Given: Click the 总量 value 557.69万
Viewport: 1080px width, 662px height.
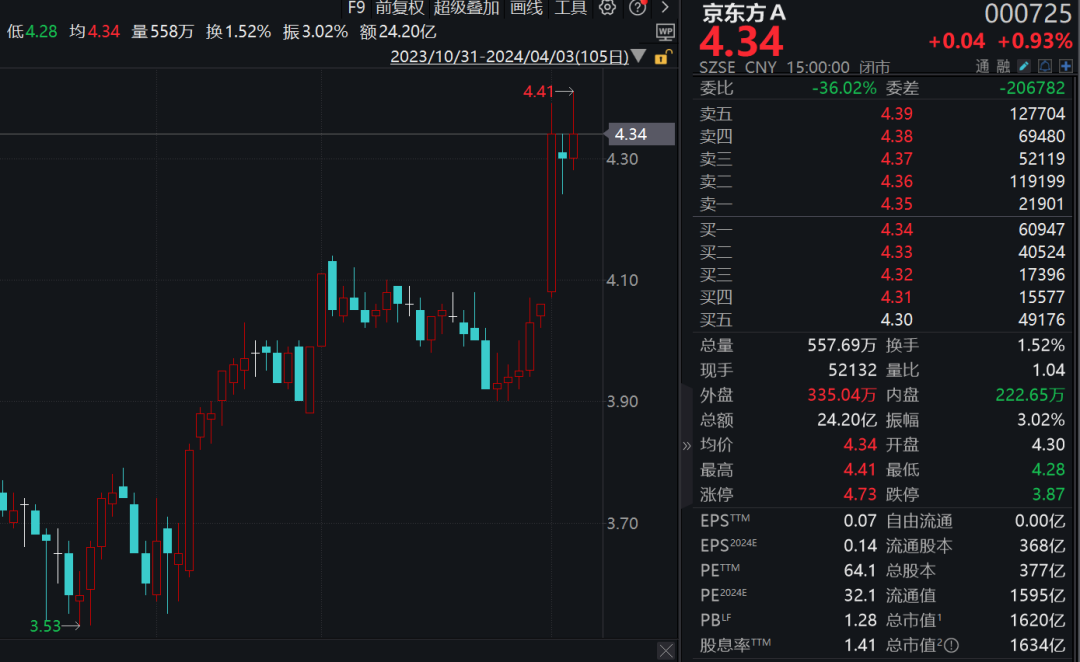Looking at the screenshot, I should pyautogui.click(x=842, y=345).
